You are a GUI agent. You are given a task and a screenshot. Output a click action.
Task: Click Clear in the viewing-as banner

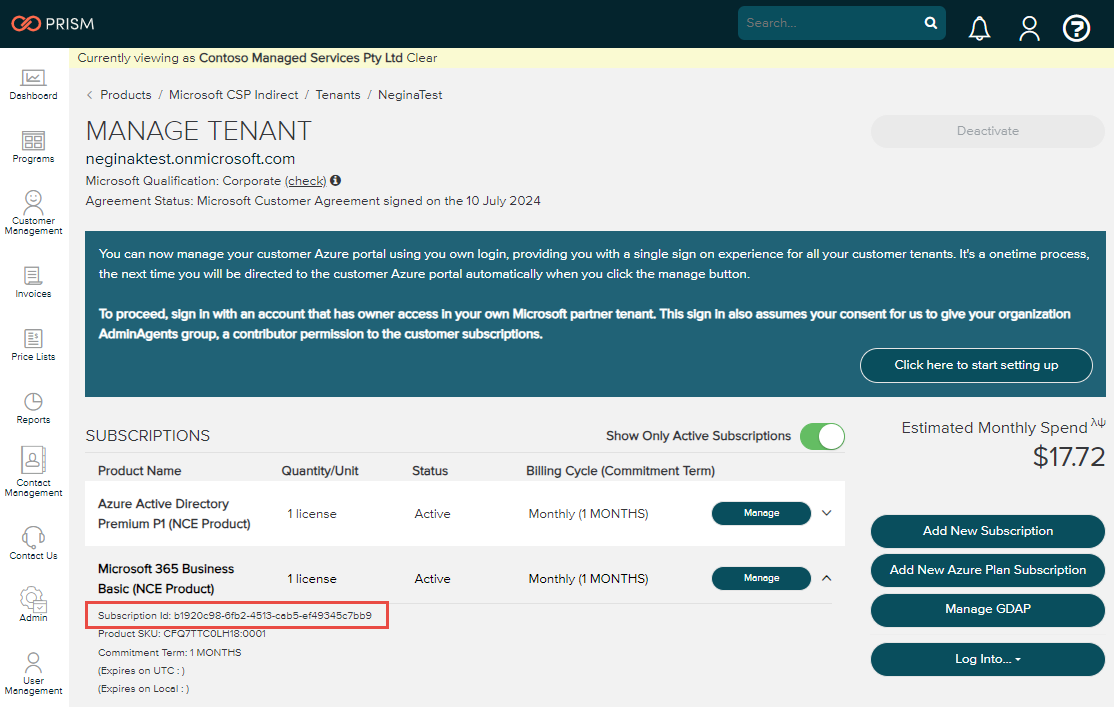[x=422, y=58]
